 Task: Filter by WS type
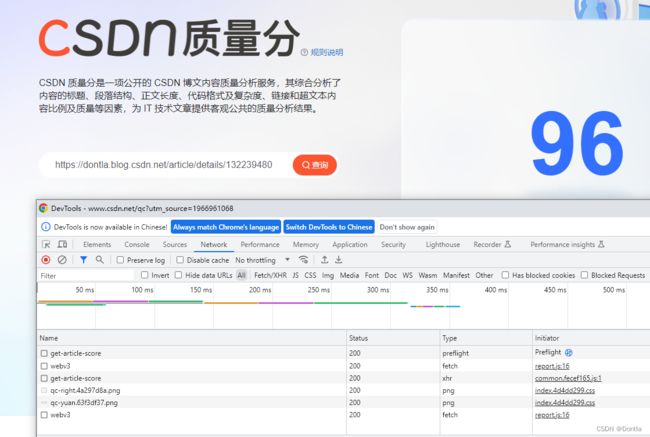(407, 275)
